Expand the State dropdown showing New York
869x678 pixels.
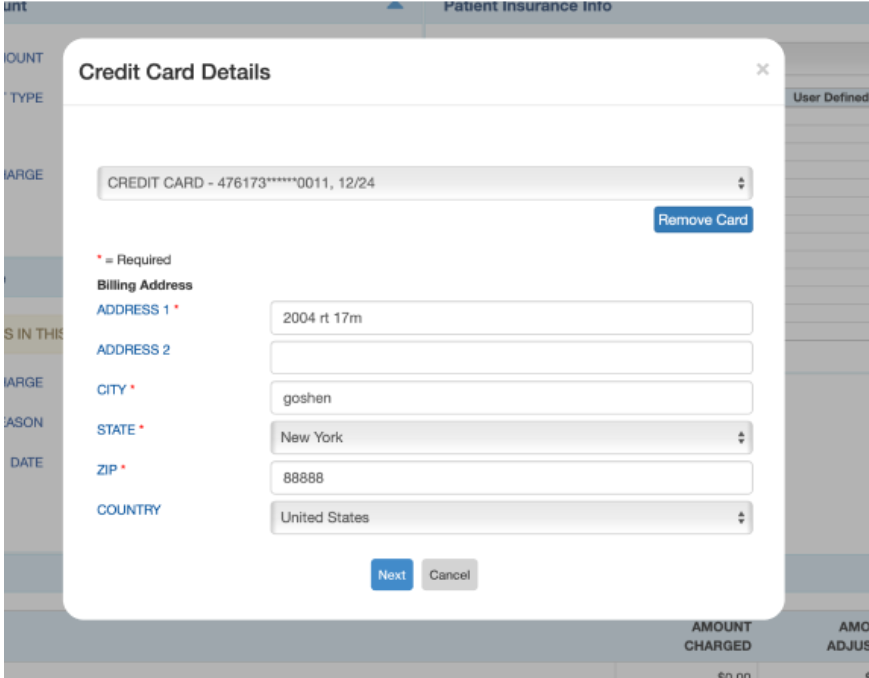coord(510,437)
